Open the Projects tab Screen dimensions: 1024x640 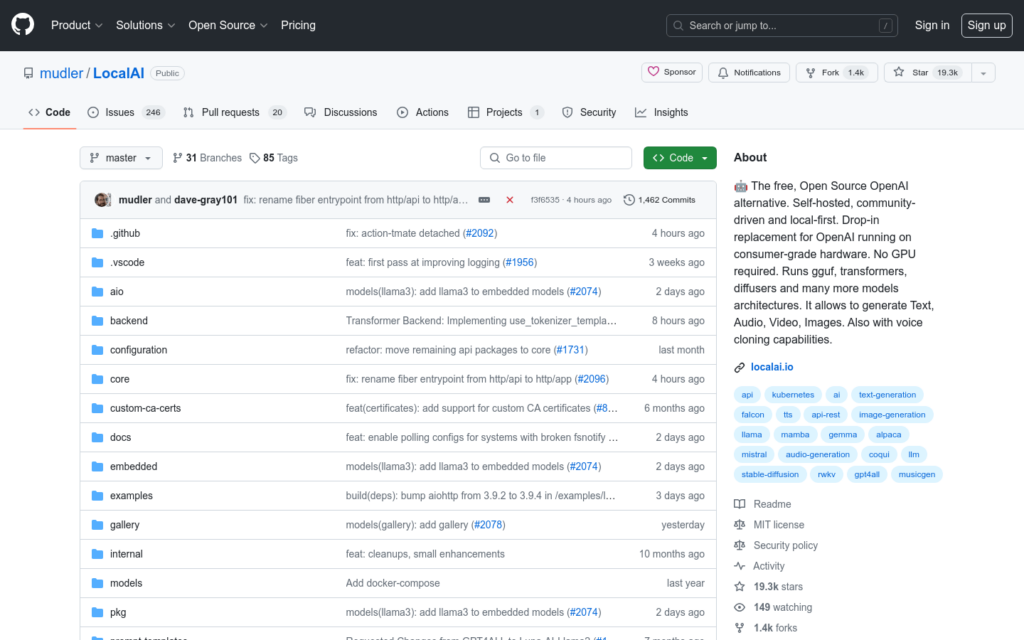(505, 112)
